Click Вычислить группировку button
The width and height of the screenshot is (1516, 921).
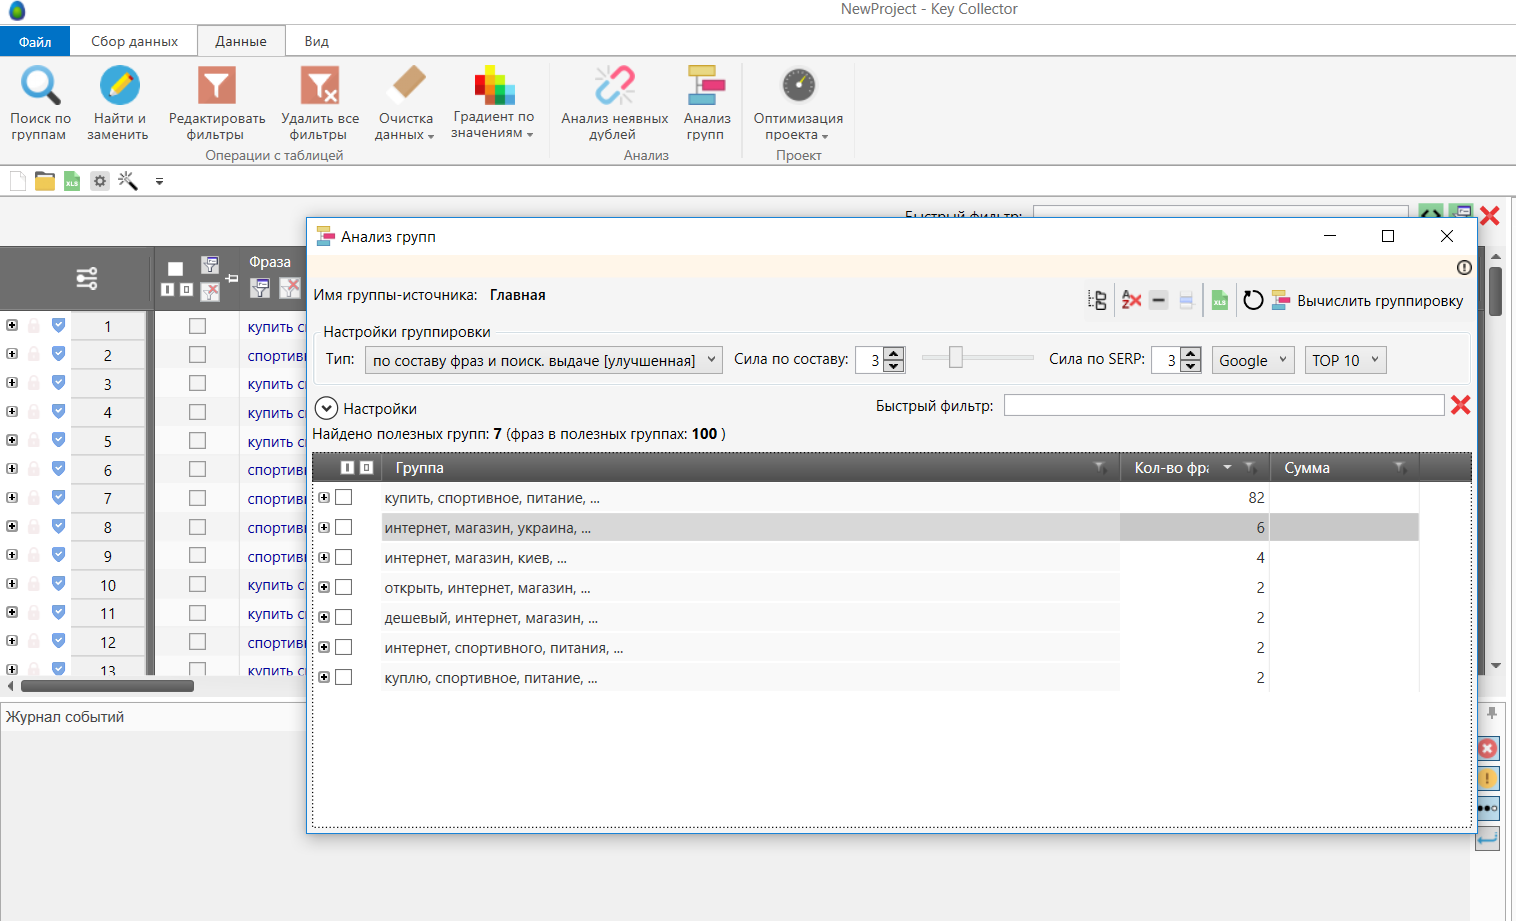click(x=1367, y=301)
